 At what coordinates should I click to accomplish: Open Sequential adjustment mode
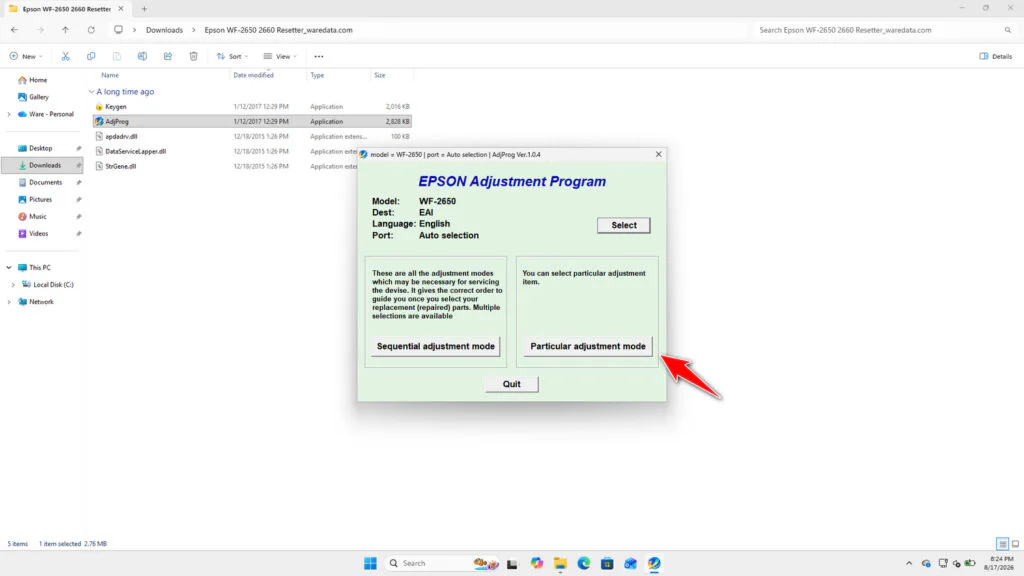click(436, 346)
